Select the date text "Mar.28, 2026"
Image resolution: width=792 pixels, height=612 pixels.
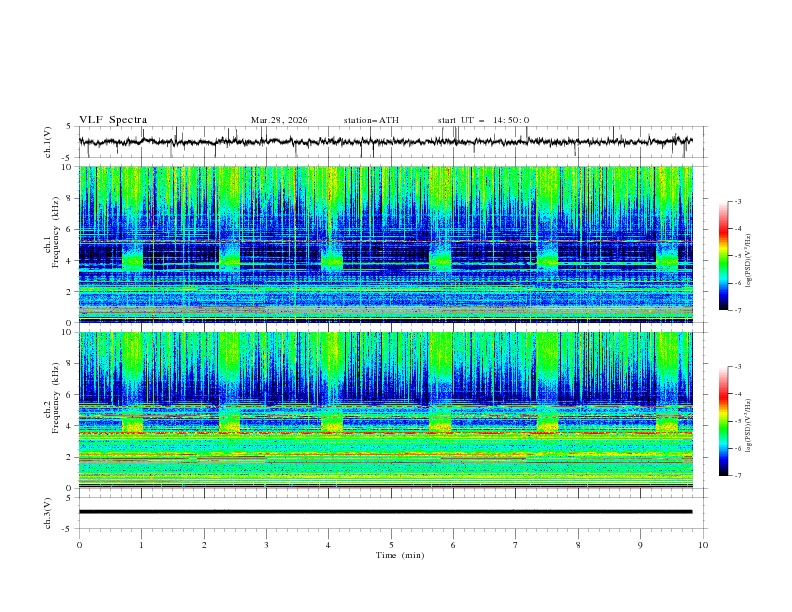(279, 120)
